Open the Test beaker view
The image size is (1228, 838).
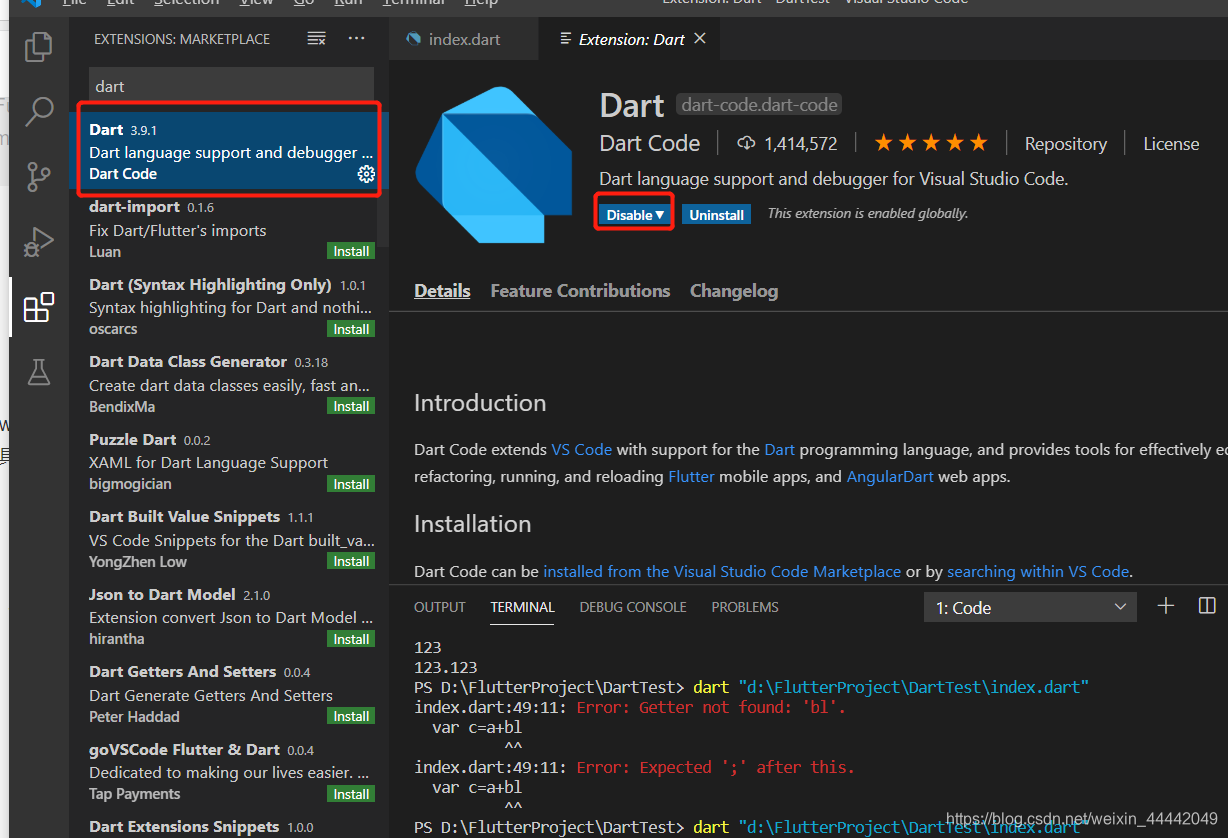pos(39,372)
